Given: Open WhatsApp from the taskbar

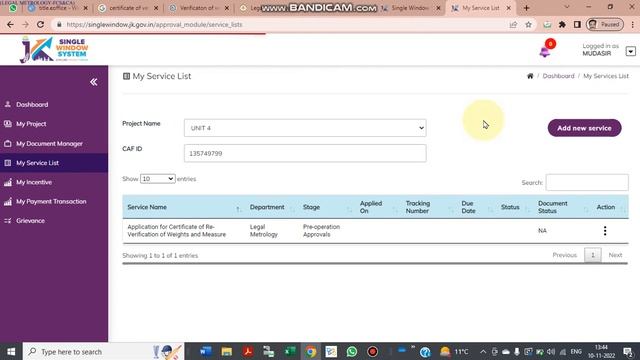Looking at the screenshot, I should (352, 351).
